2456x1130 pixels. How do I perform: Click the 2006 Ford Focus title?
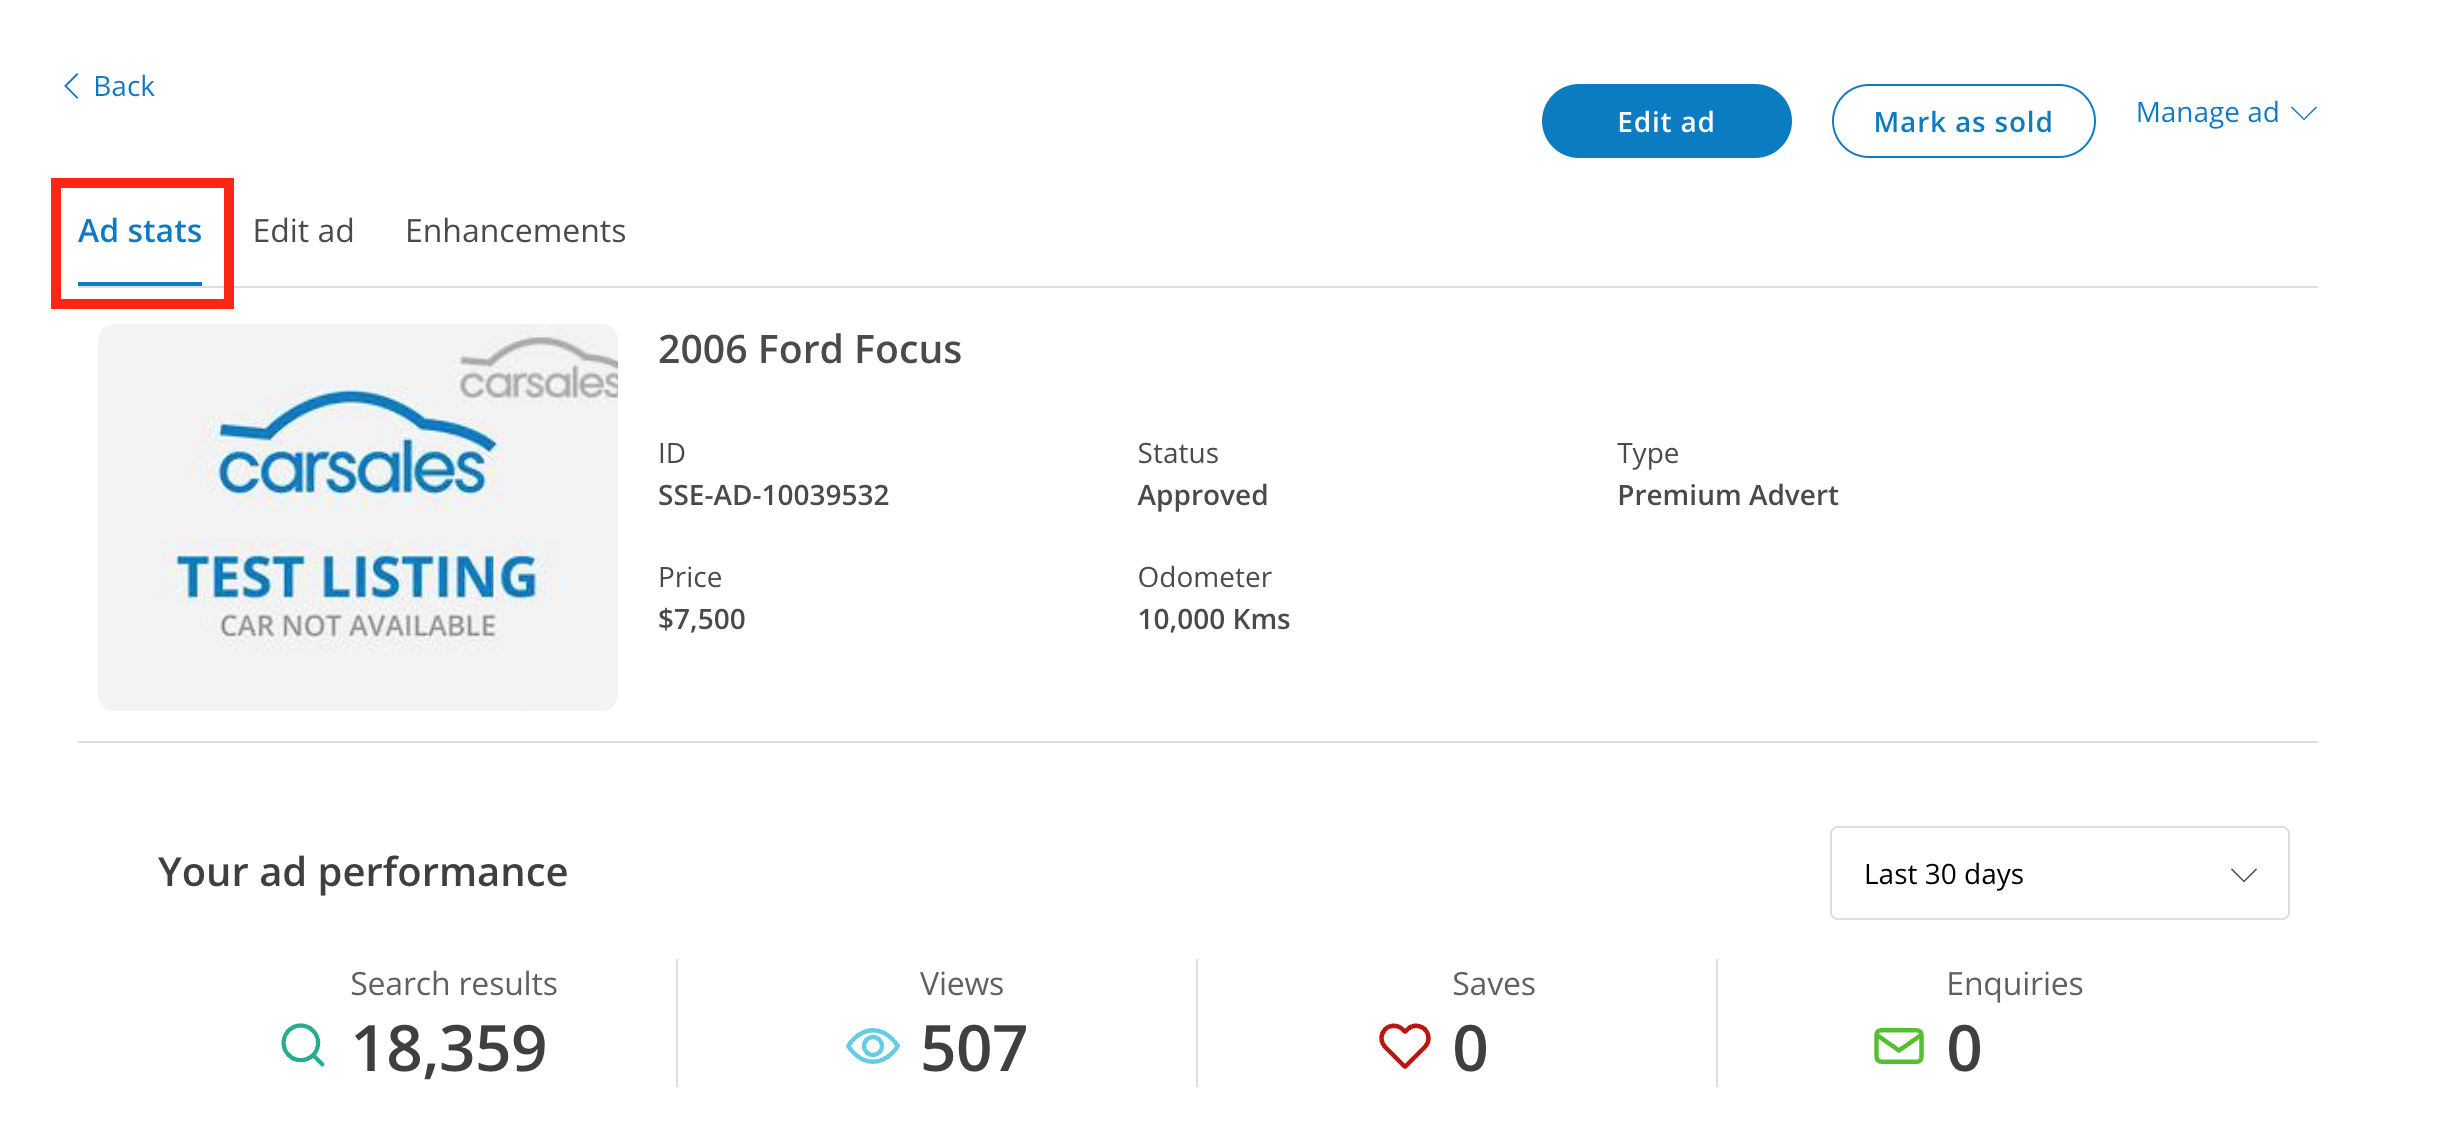click(x=810, y=350)
